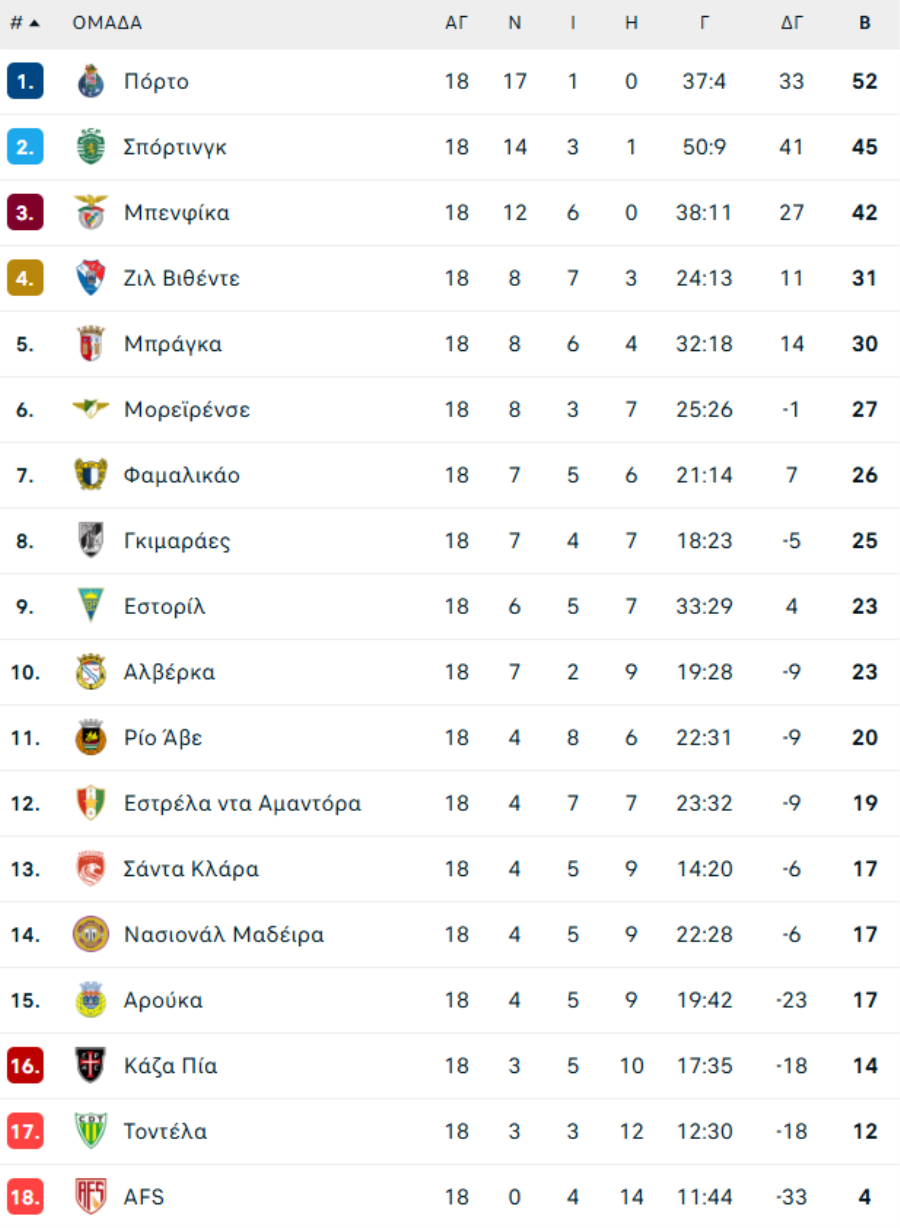The height and width of the screenshot is (1228, 900).
Task: Click the AFS team crest icon
Action: tap(91, 1197)
